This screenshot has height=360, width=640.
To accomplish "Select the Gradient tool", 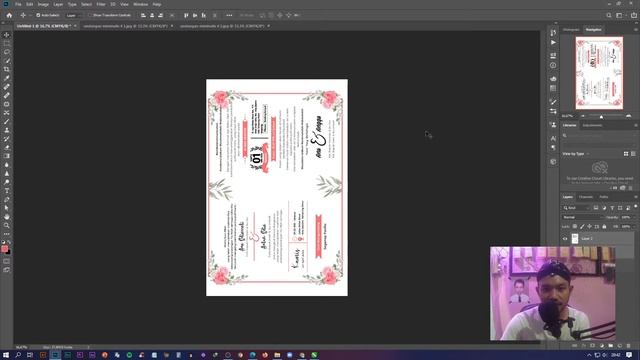I will (x=7, y=156).
